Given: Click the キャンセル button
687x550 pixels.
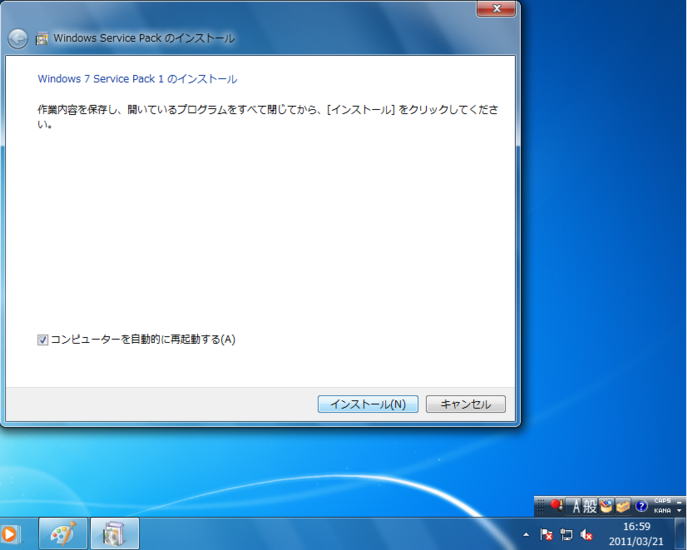Looking at the screenshot, I should [466, 404].
